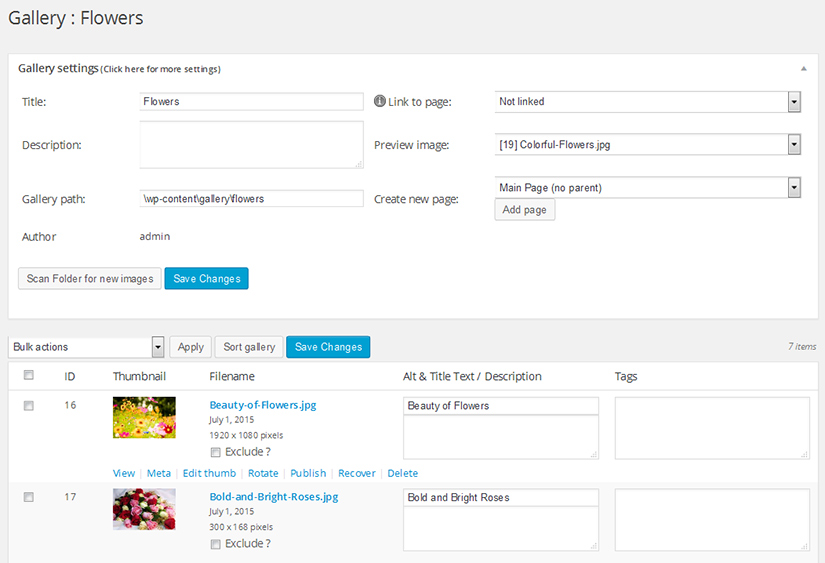Screen dimensions: 825x563
Task: Click the info icon beside Link to page
Action: (380, 102)
